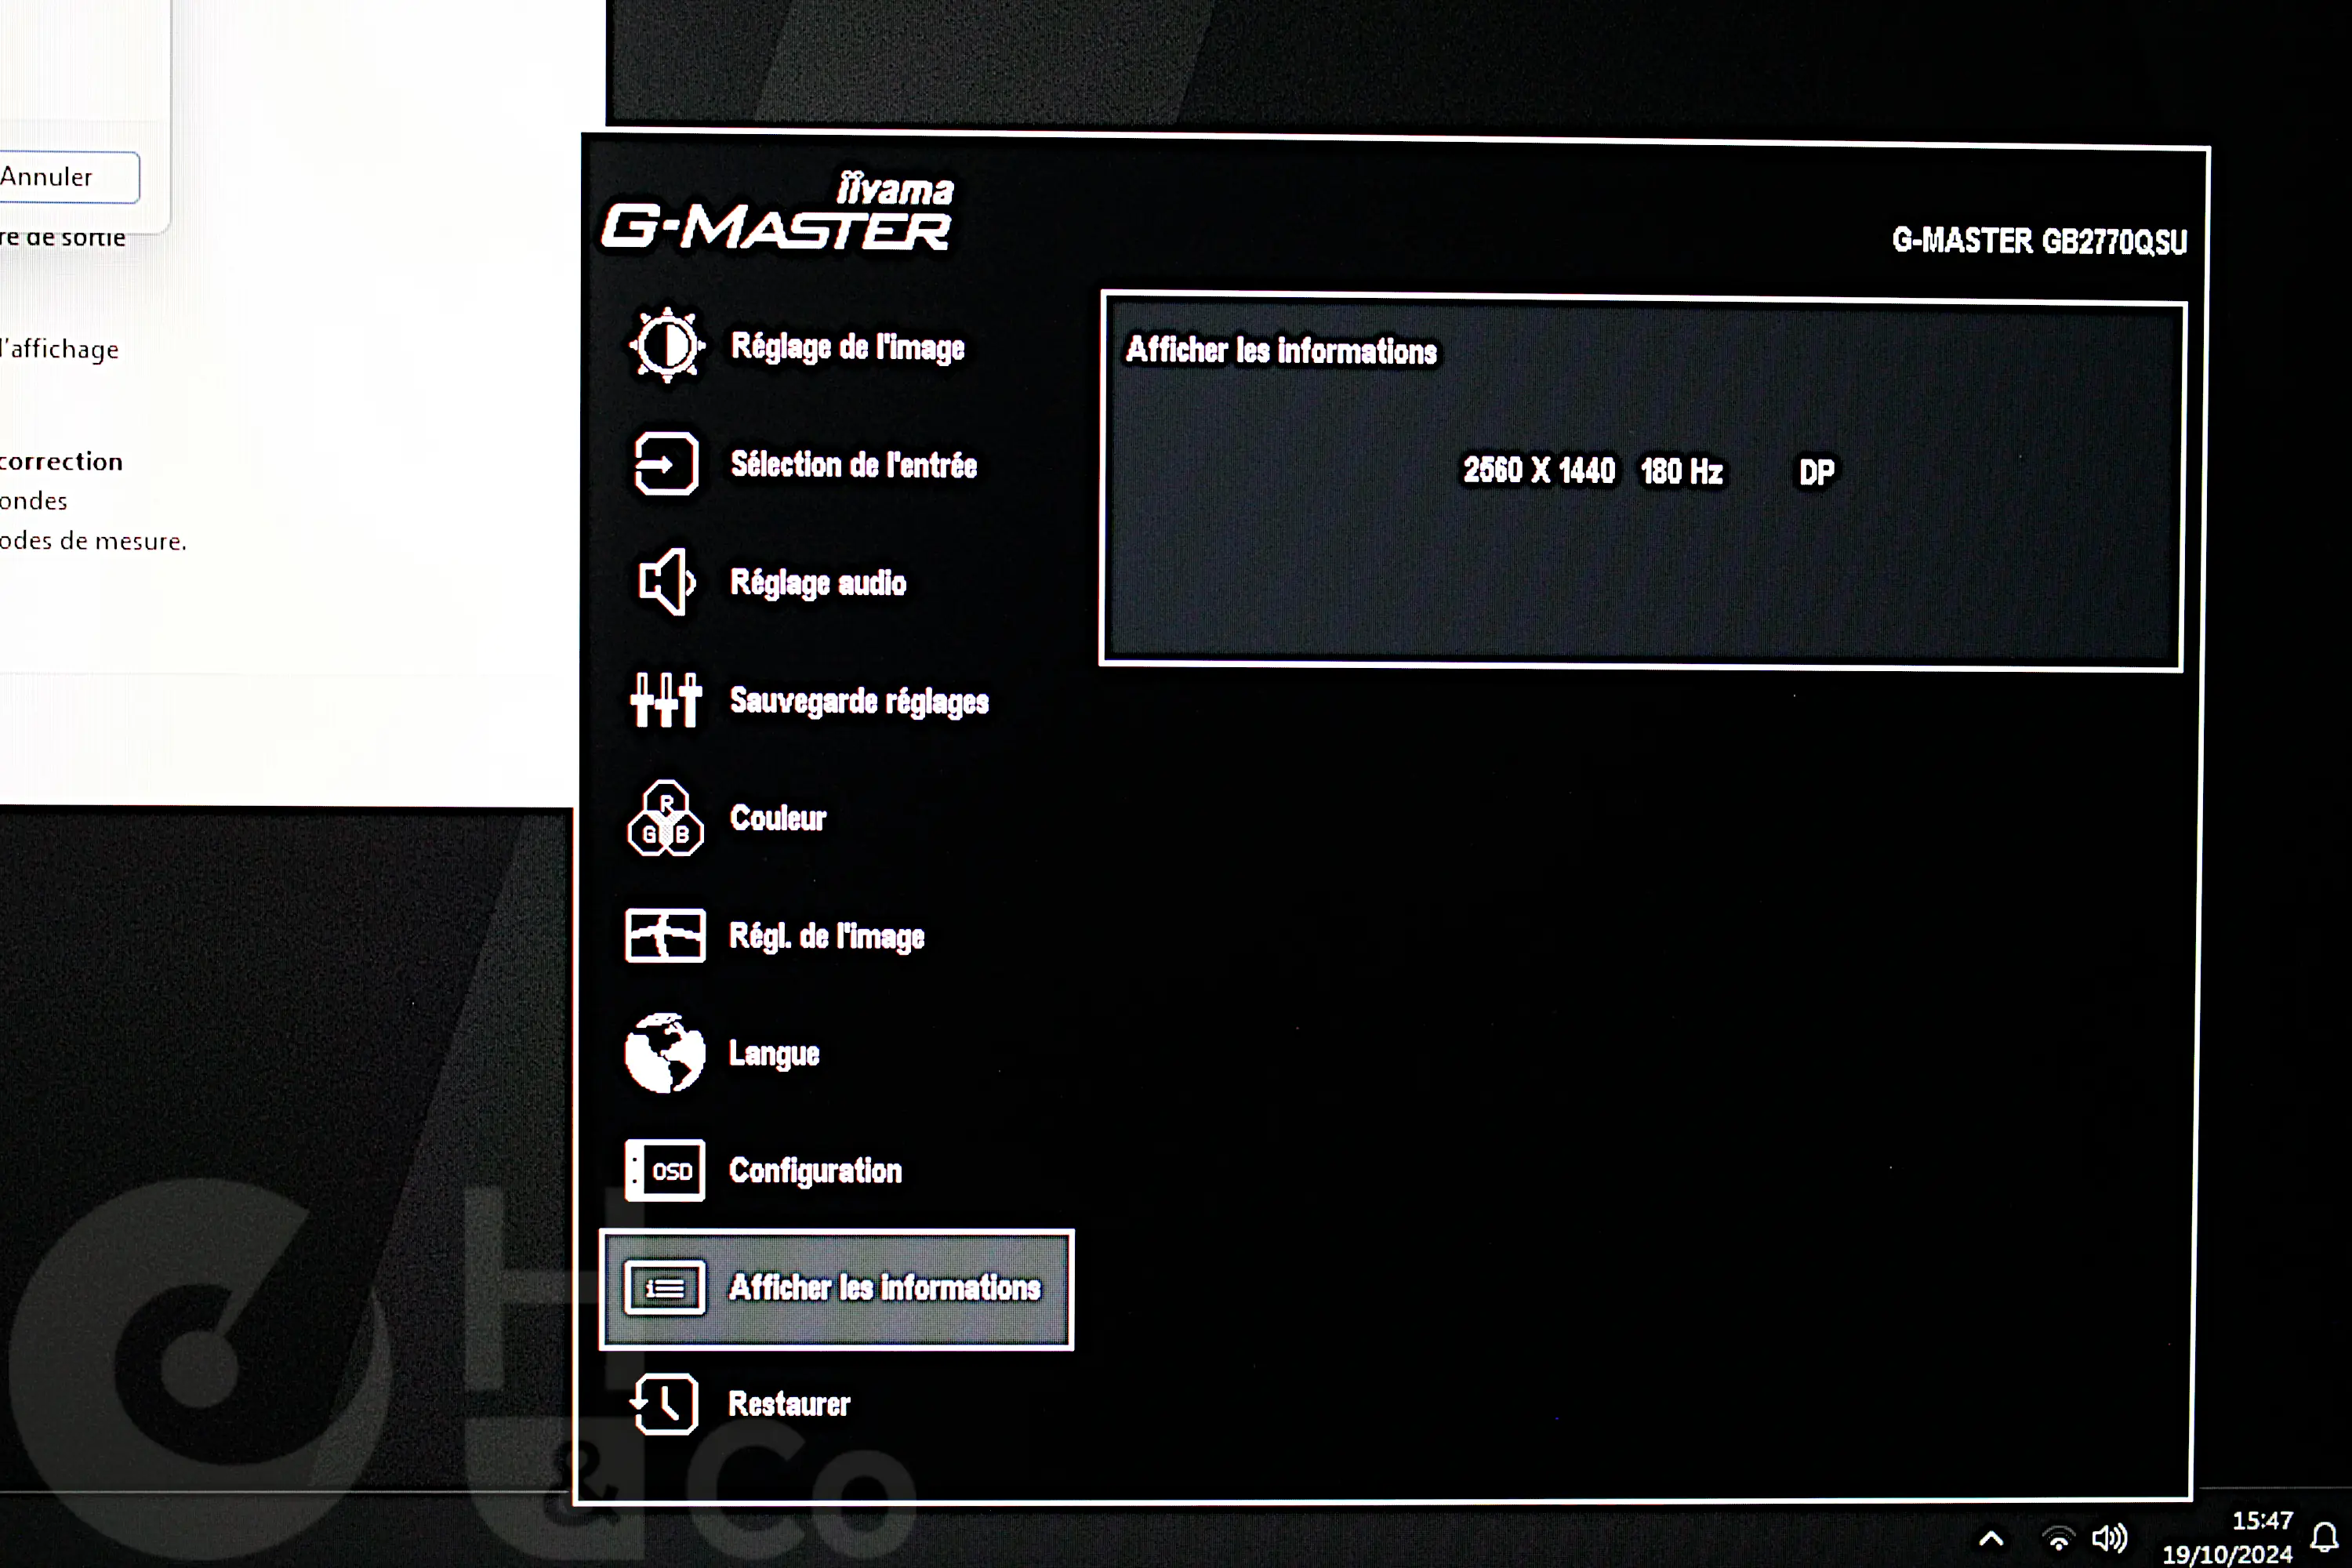Screen dimensions: 2352x1568
Task: Click the 'l'affichage' text in background window
Action: (x=60, y=349)
